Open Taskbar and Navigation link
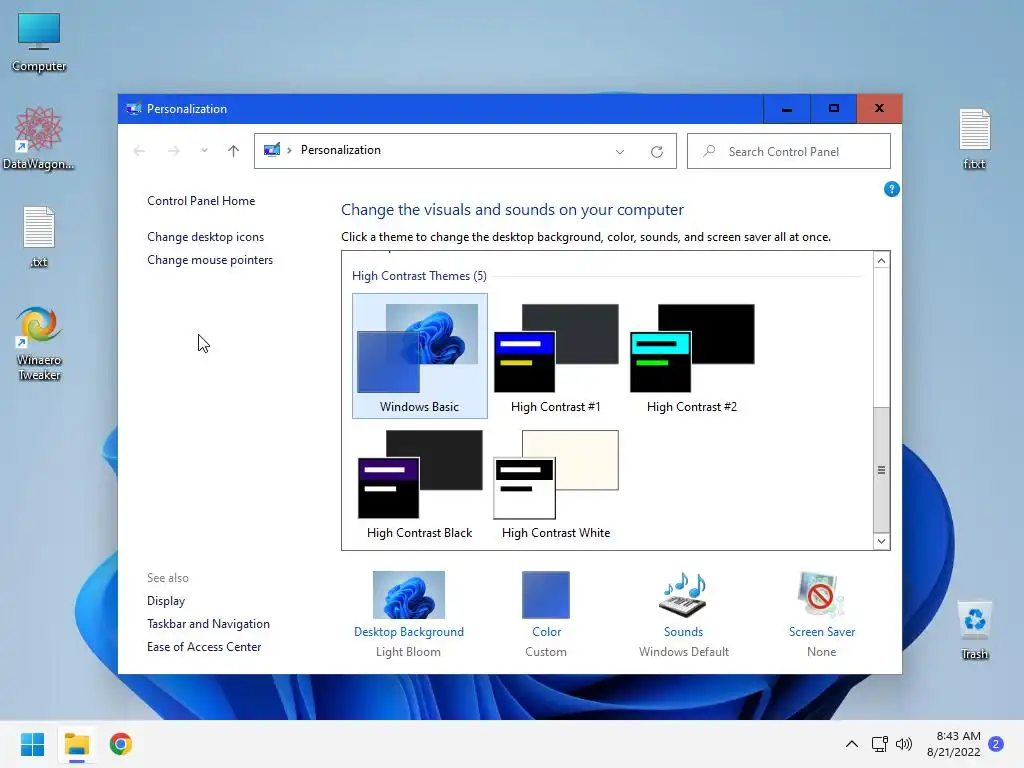The width and height of the screenshot is (1024, 768). click(208, 624)
